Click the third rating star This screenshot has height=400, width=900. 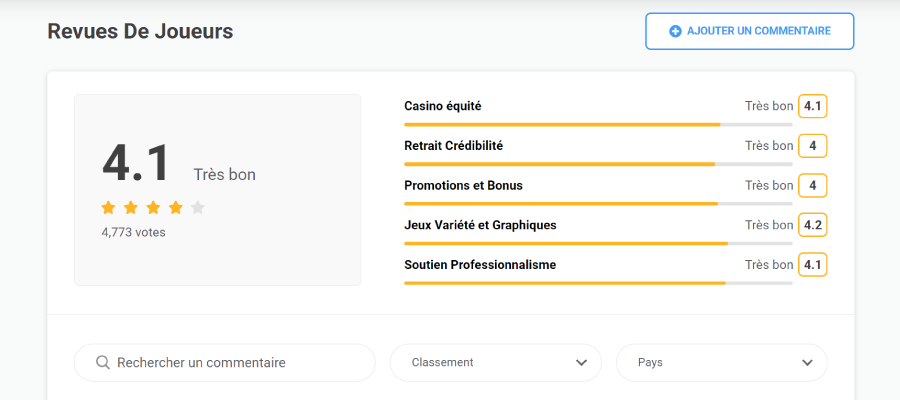[x=153, y=208]
